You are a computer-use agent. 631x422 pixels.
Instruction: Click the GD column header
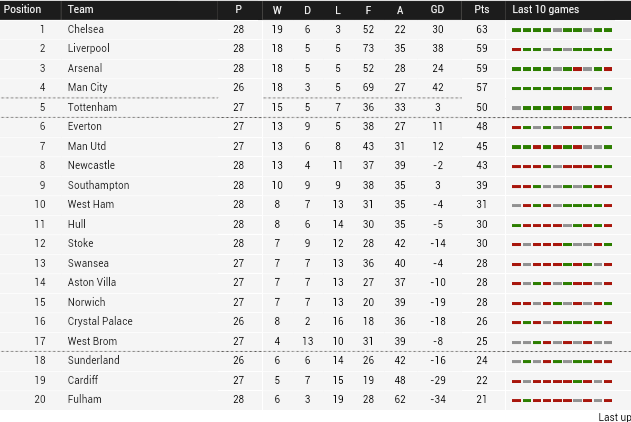point(437,9)
